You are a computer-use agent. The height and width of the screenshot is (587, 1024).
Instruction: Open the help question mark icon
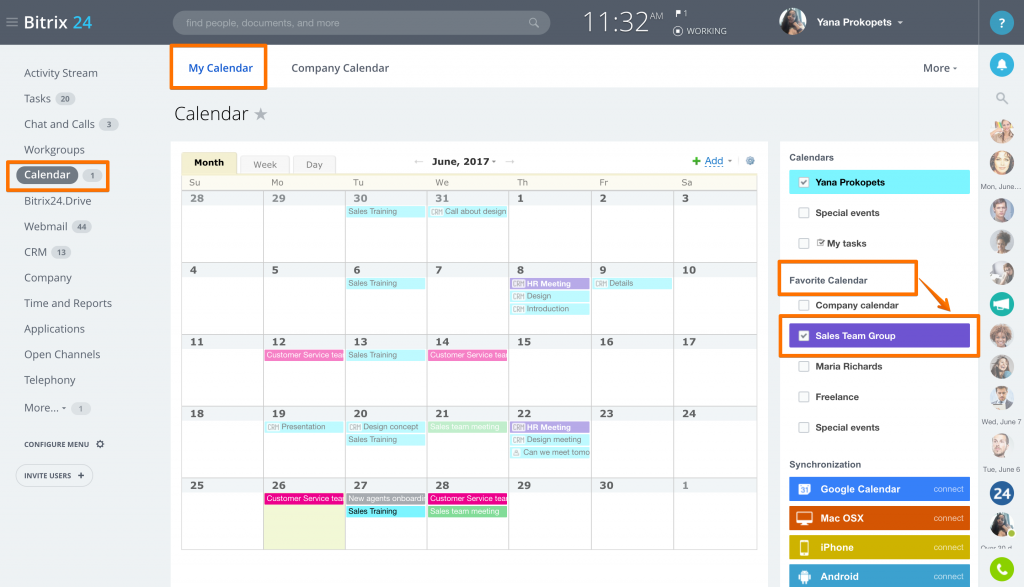tap(1001, 23)
